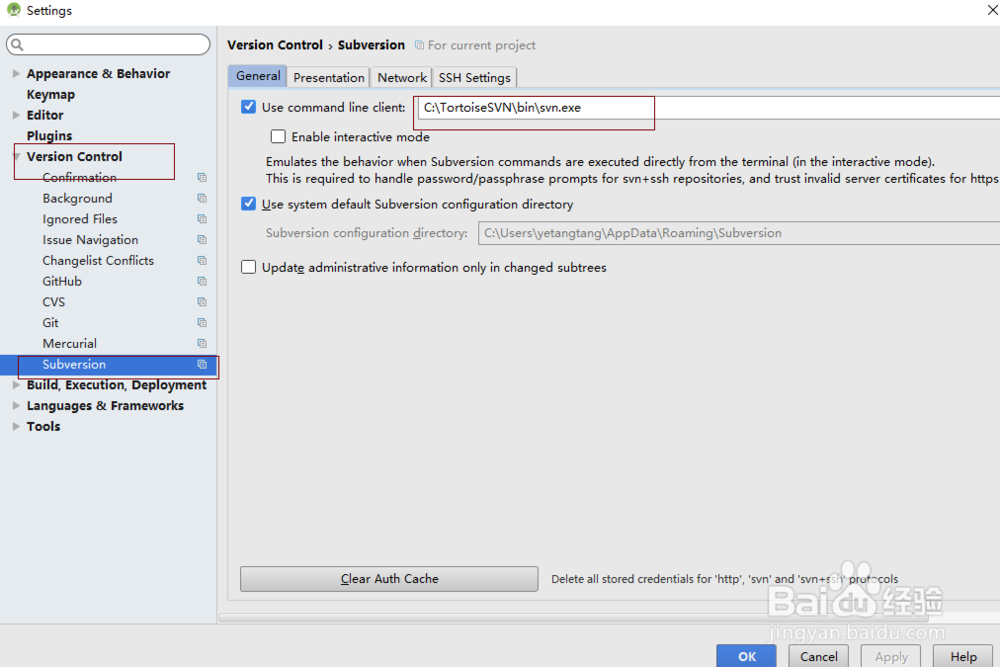The width and height of the screenshot is (1000, 667).
Task: Collapse the Version Control section
Action: (x=16, y=156)
